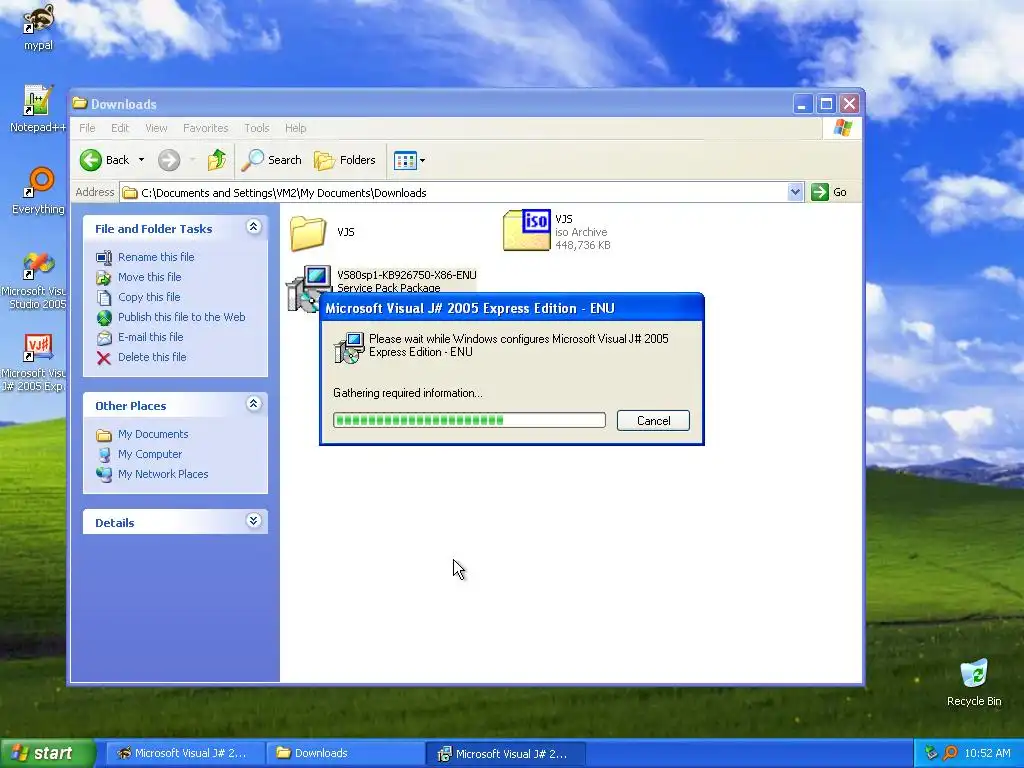Screen dimensions: 1024x768
Task: Open the Edit menu
Action: [120, 128]
